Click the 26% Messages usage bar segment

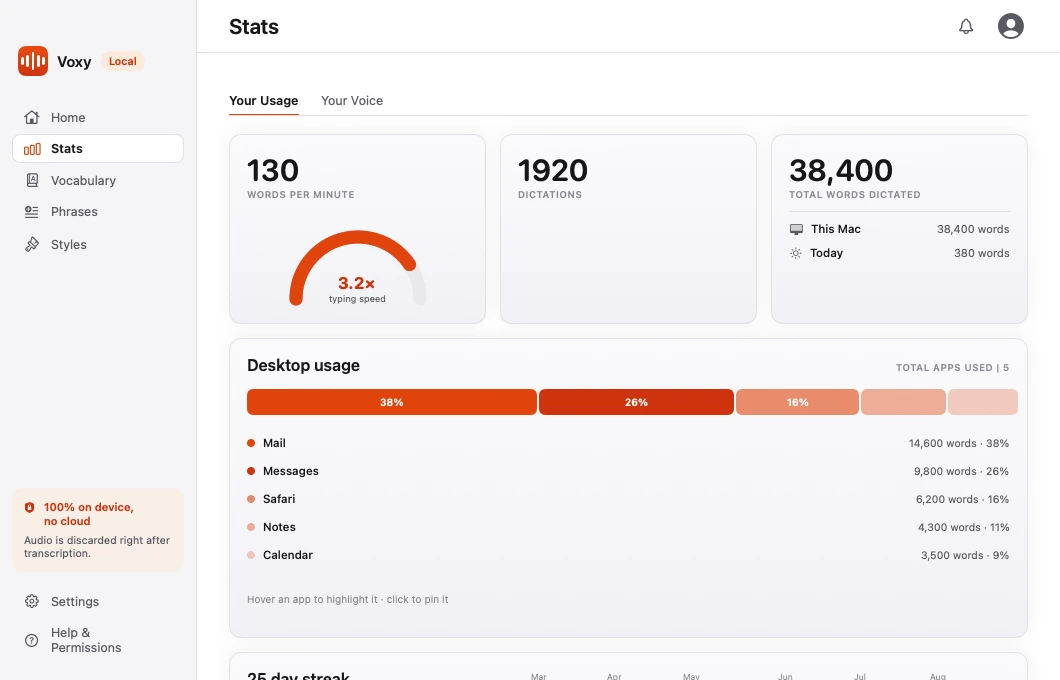tap(636, 402)
